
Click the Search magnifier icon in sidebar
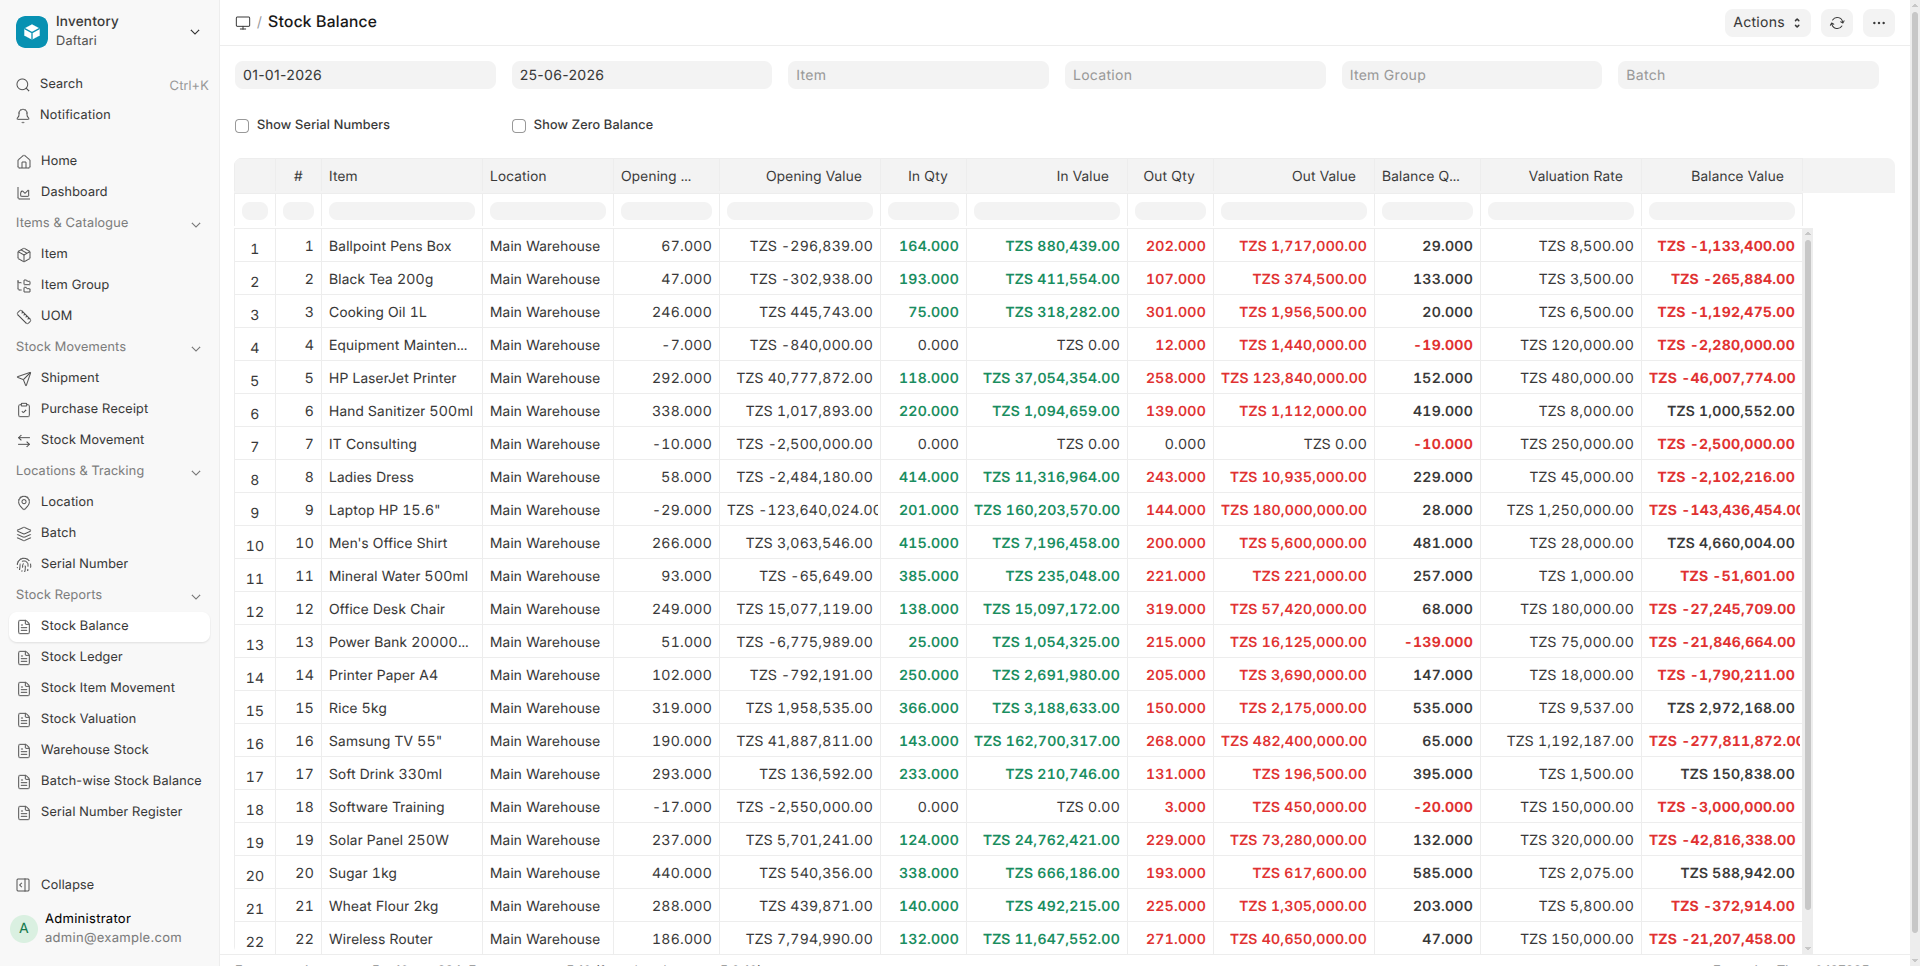click(23, 85)
